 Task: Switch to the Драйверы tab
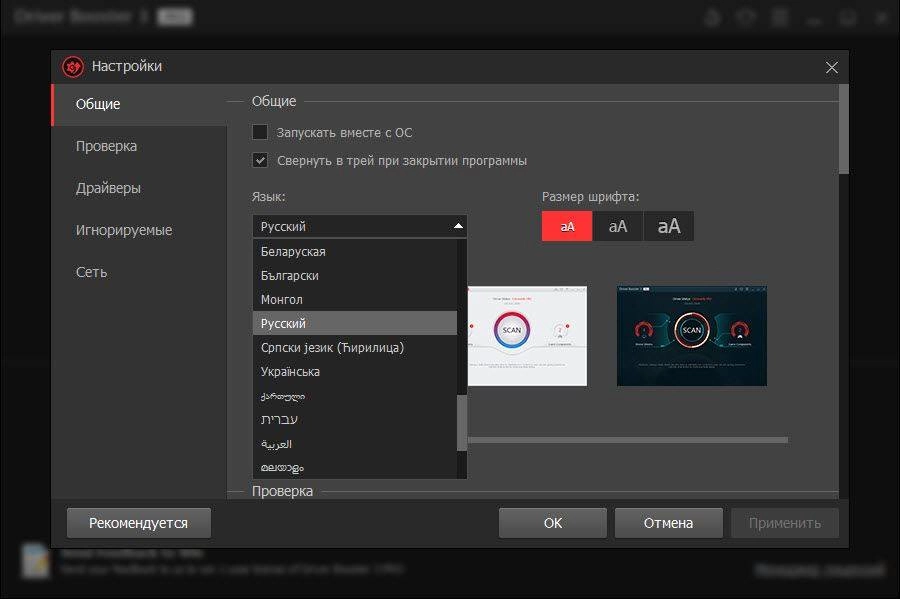[139, 188]
